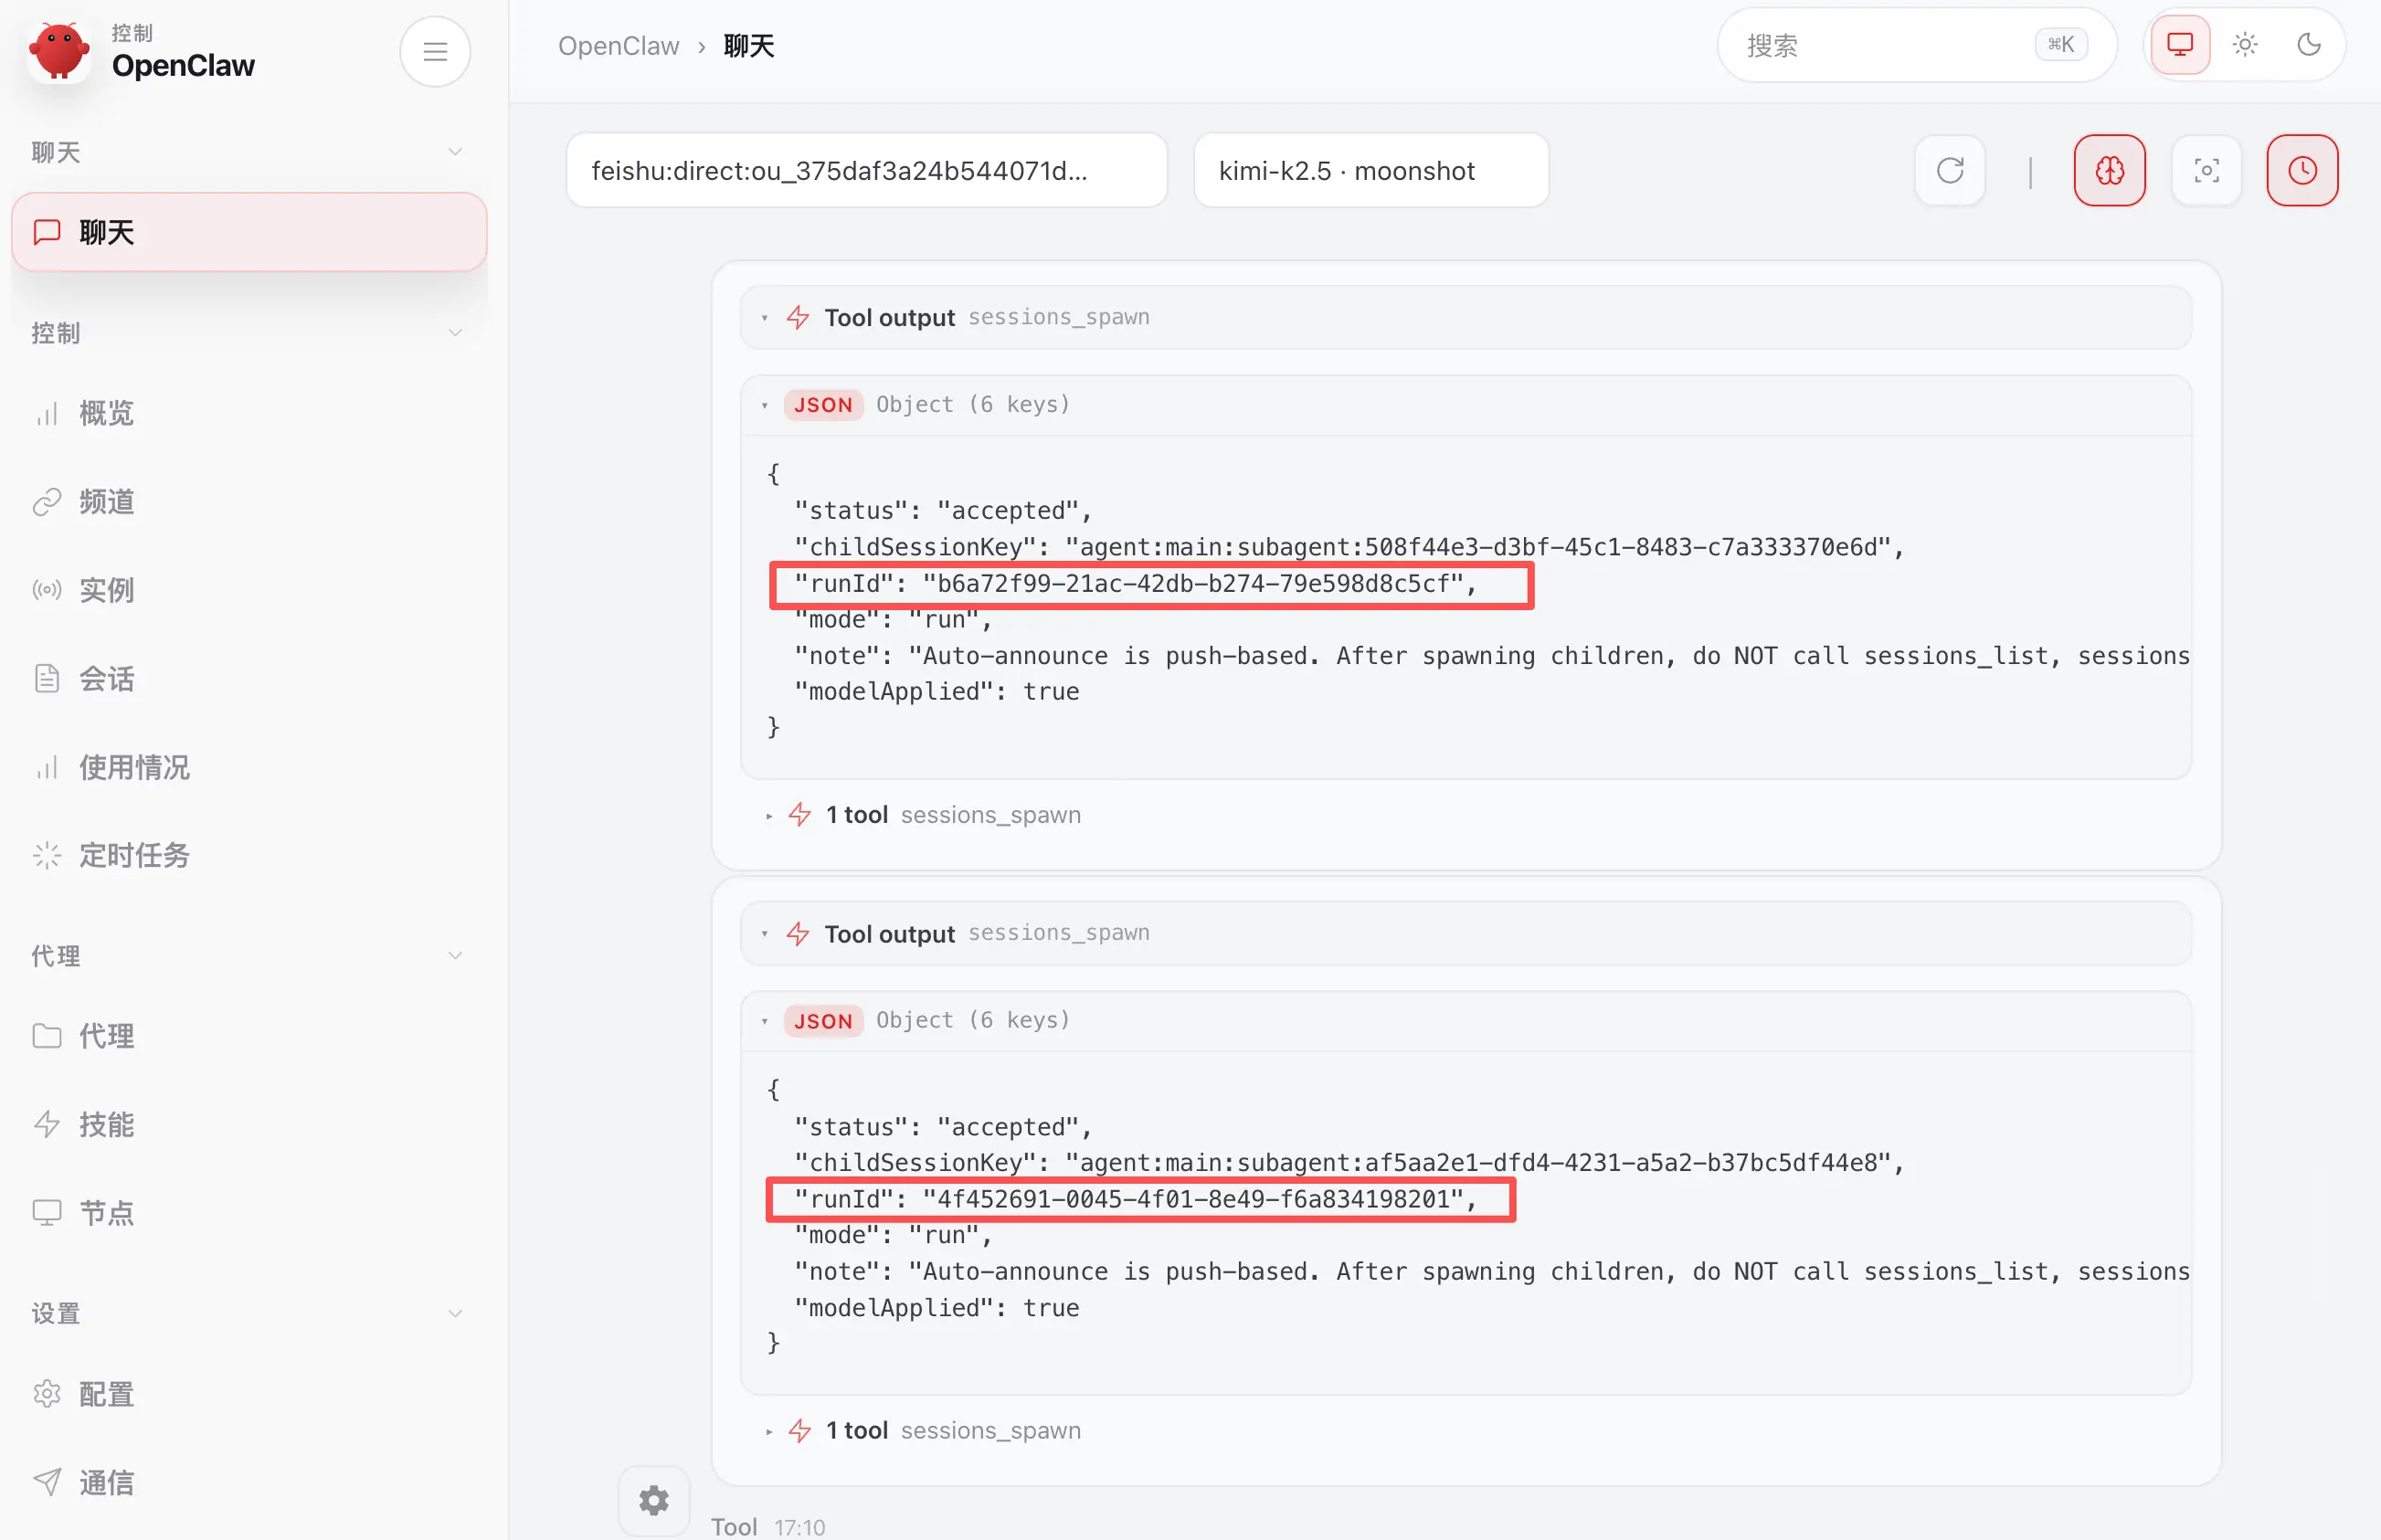Click the refresh chat icon

coord(1949,170)
